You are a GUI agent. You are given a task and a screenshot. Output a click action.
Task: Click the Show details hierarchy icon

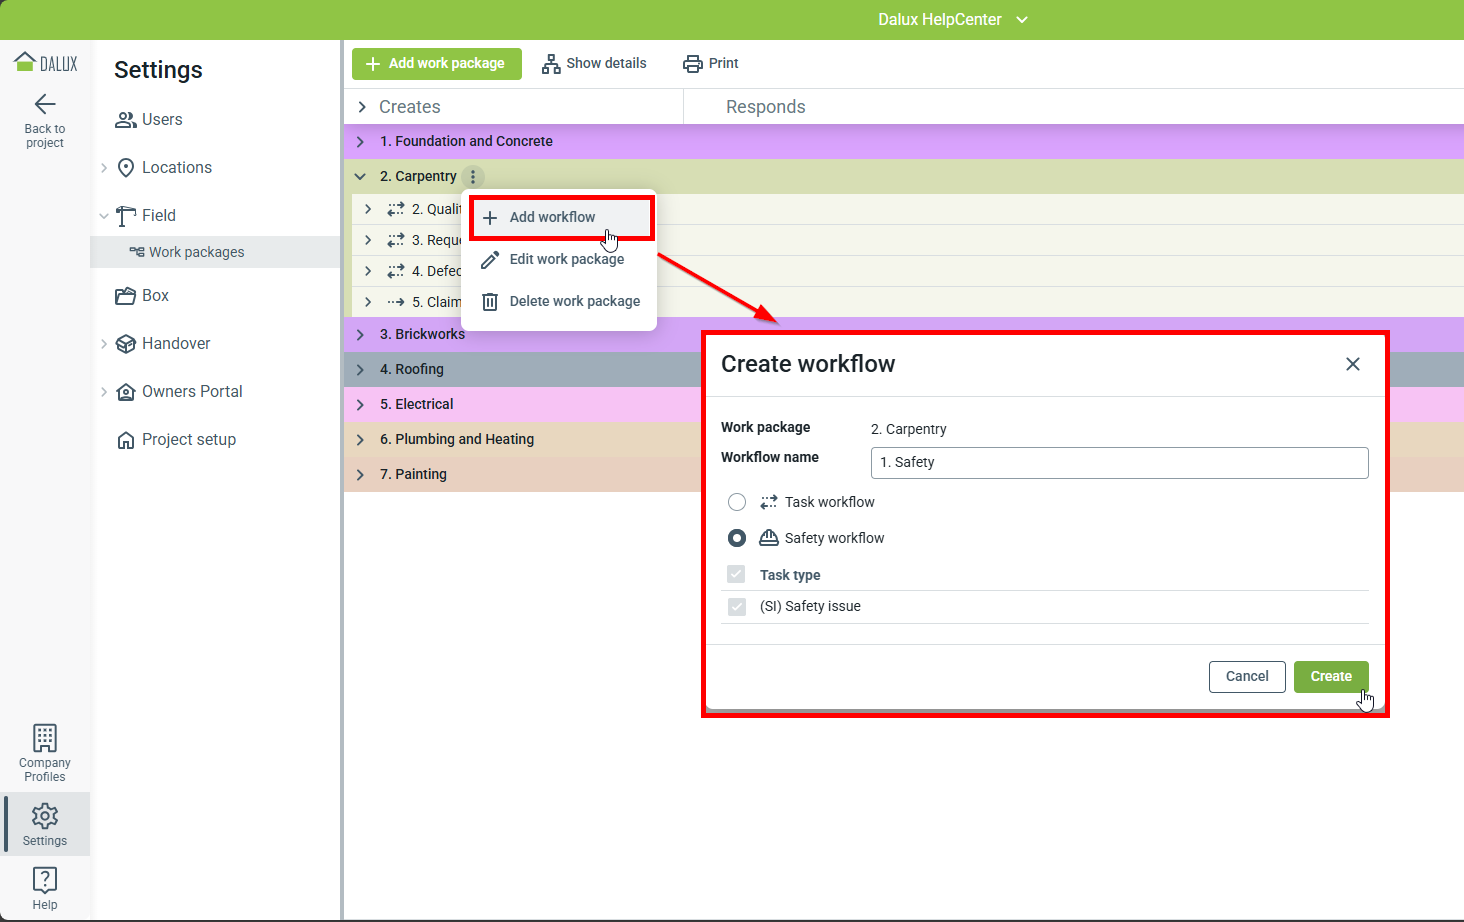(x=551, y=64)
